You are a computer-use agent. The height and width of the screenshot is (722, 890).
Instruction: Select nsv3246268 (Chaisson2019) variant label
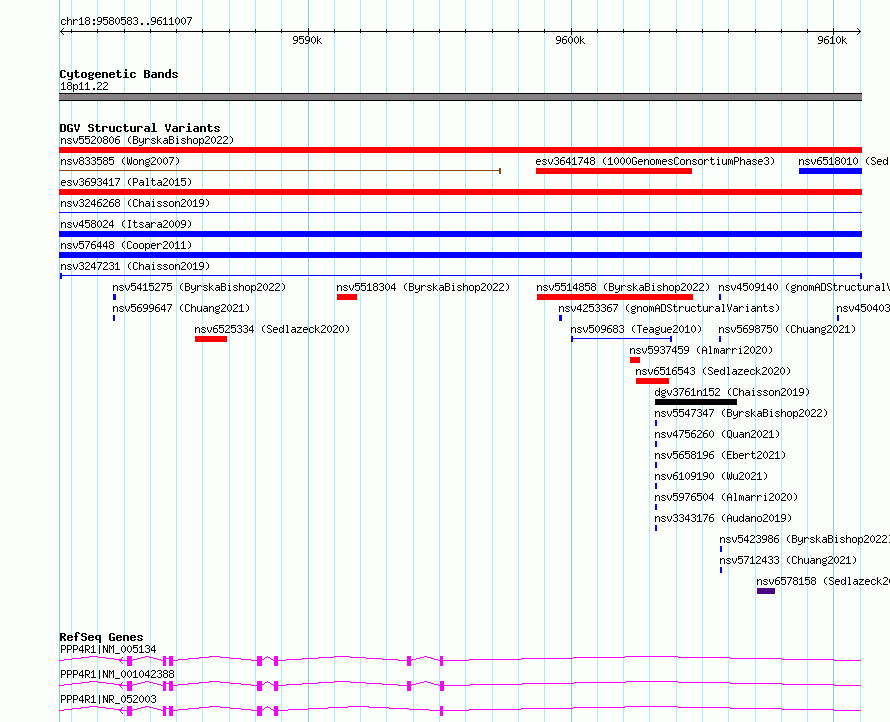point(135,203)
